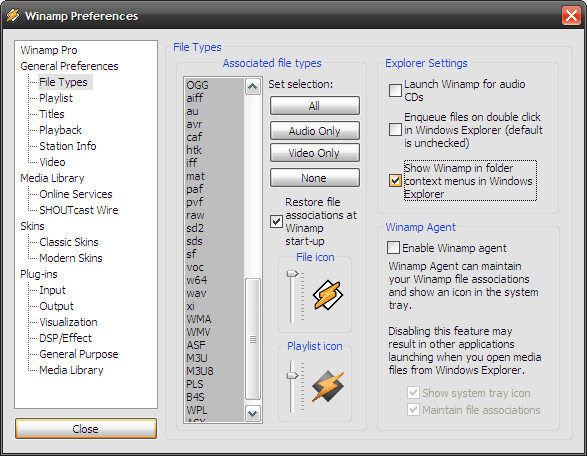Toggle Restore file associations at start-up
Screen dimensions: 587x456
[276, 221]
